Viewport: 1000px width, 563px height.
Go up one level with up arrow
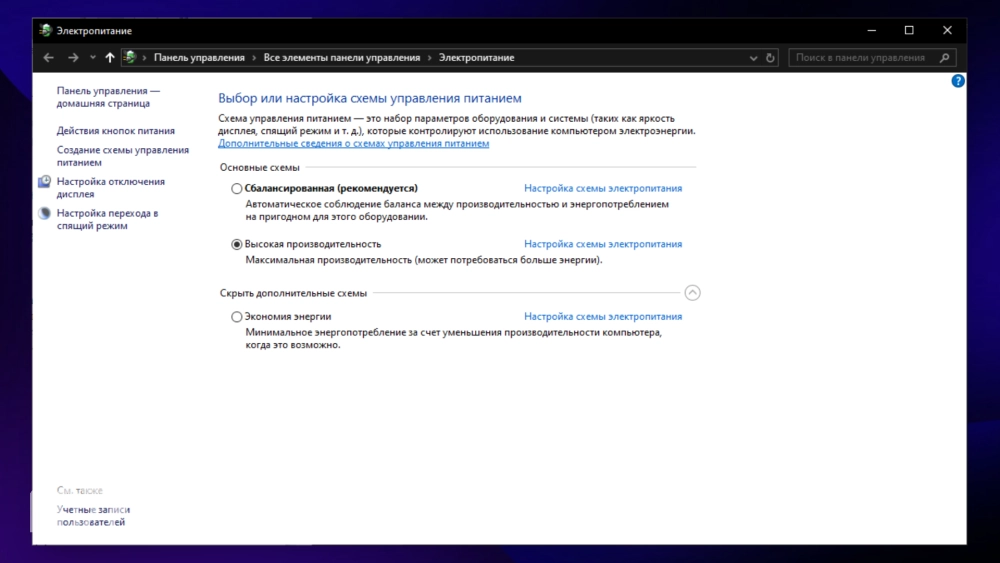[110, 57]
